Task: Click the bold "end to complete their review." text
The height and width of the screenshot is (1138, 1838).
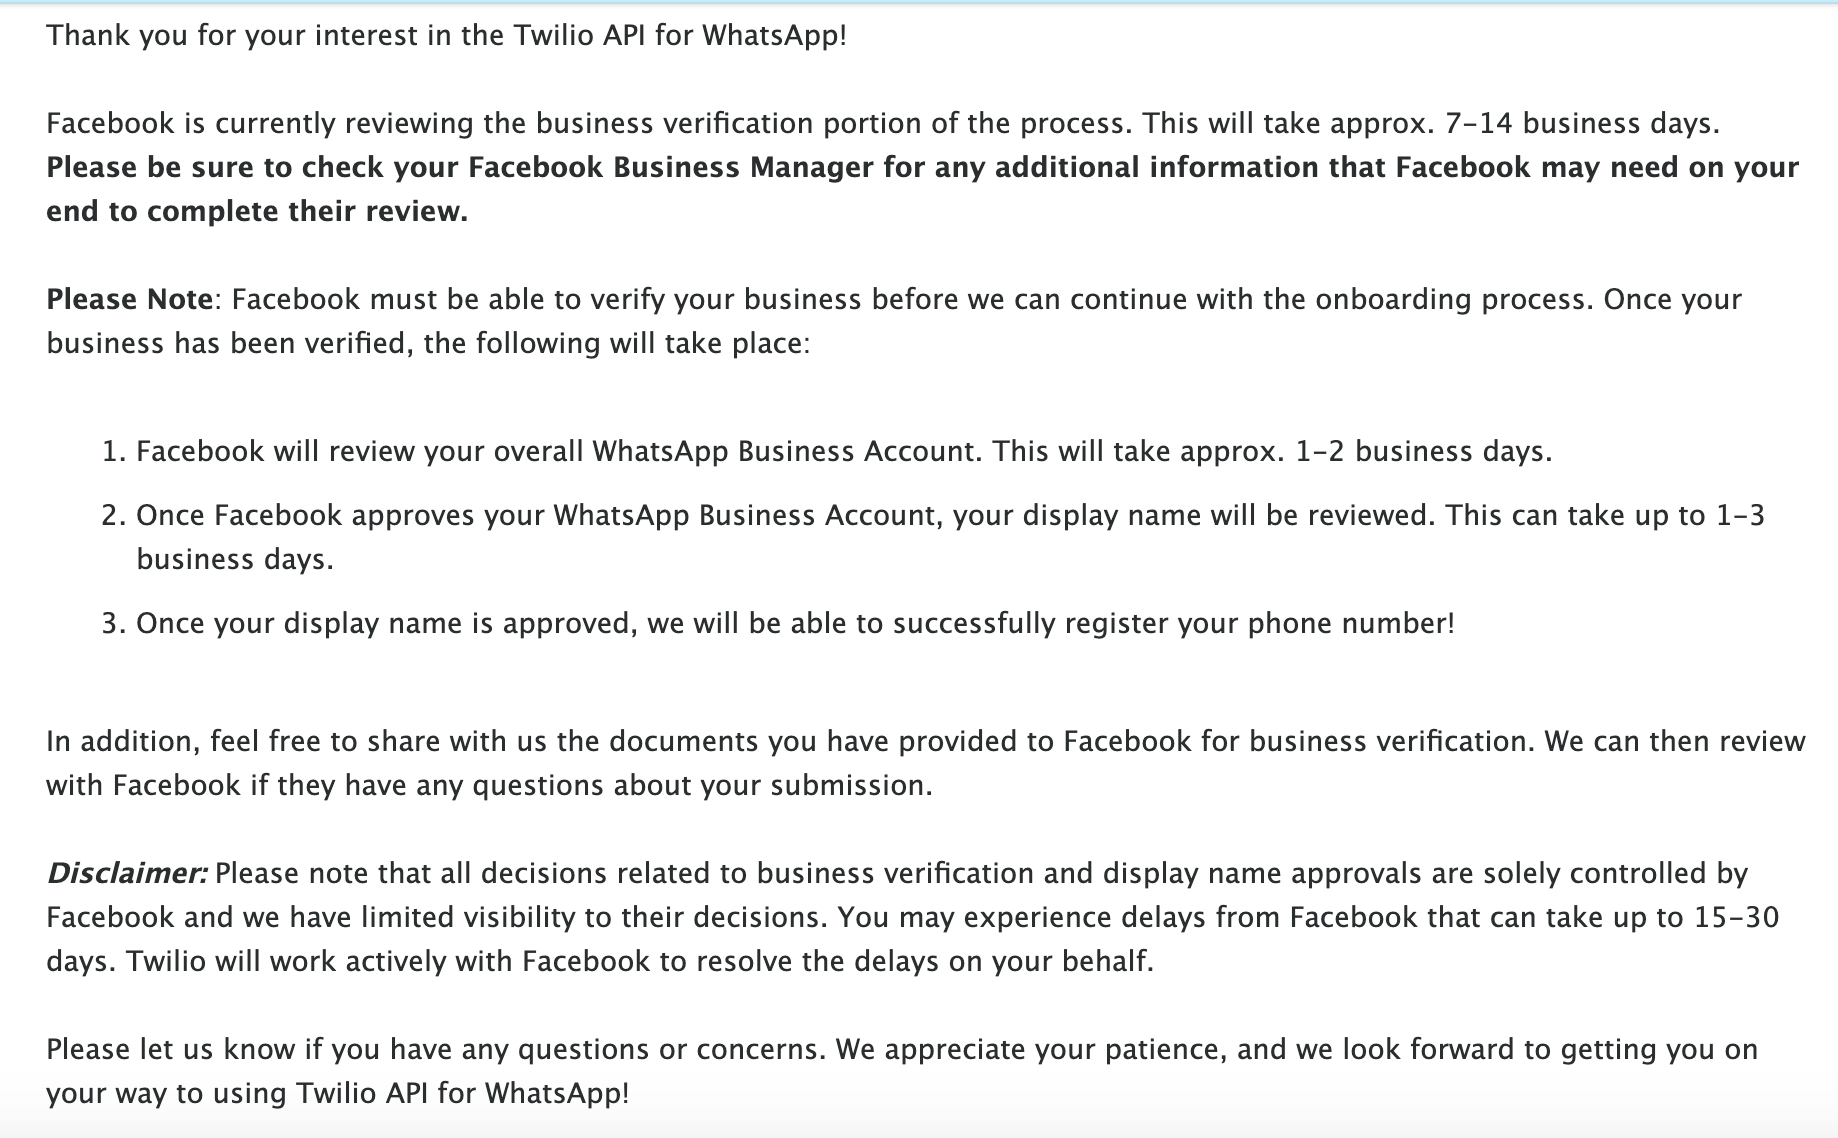Action: pyautogui.click(x=257, y=211)
